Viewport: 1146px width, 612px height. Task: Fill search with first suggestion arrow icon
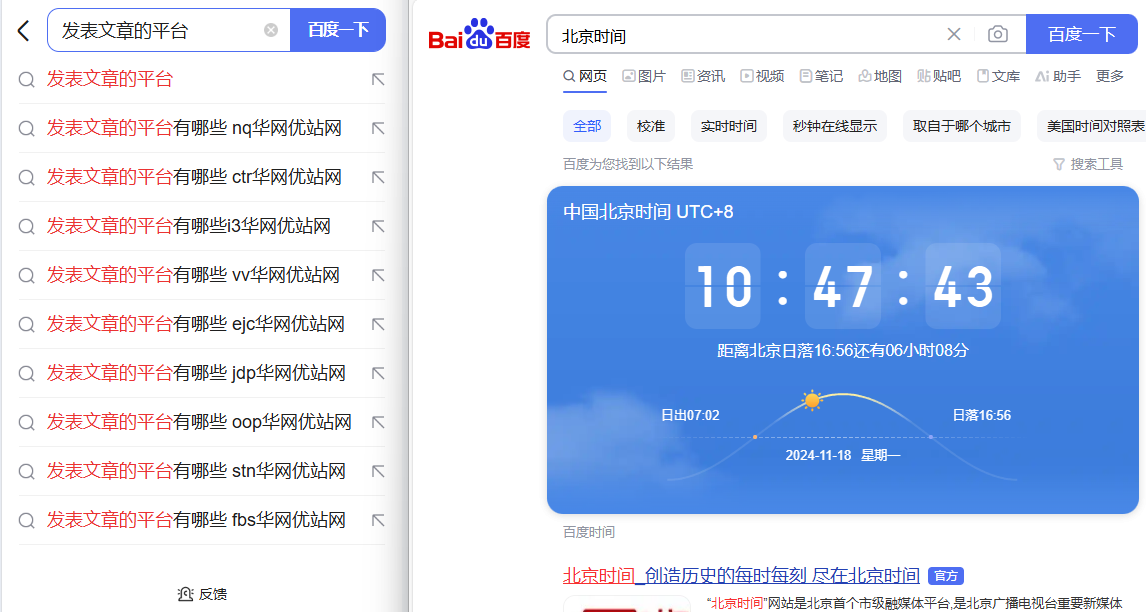(378, 80)
